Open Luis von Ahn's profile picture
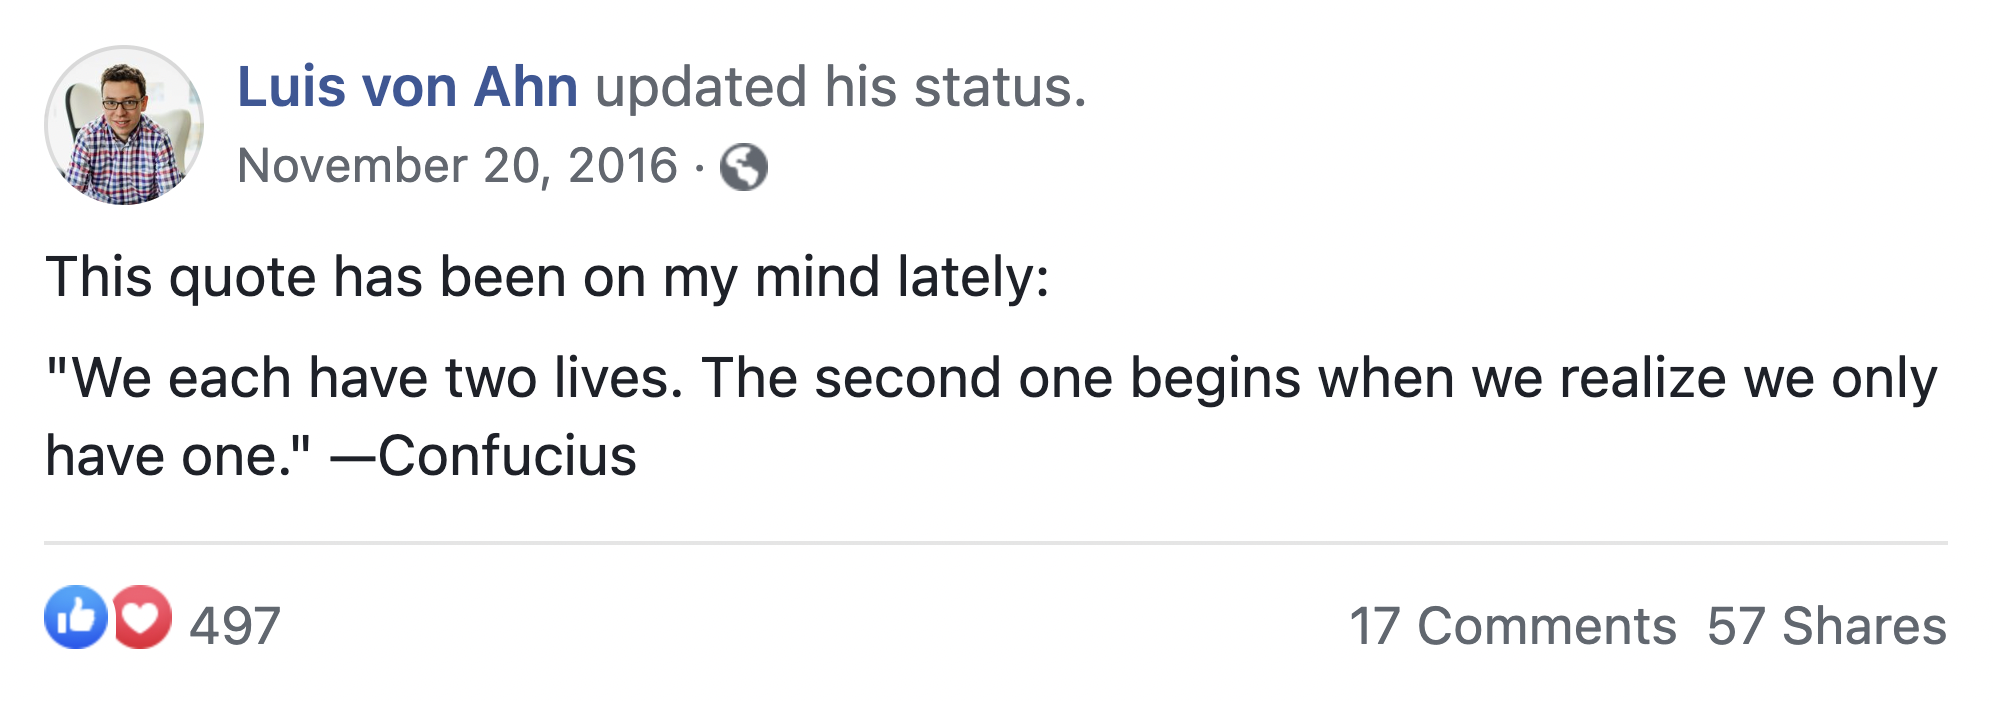 pyautogui.click(x=124, y=125)
